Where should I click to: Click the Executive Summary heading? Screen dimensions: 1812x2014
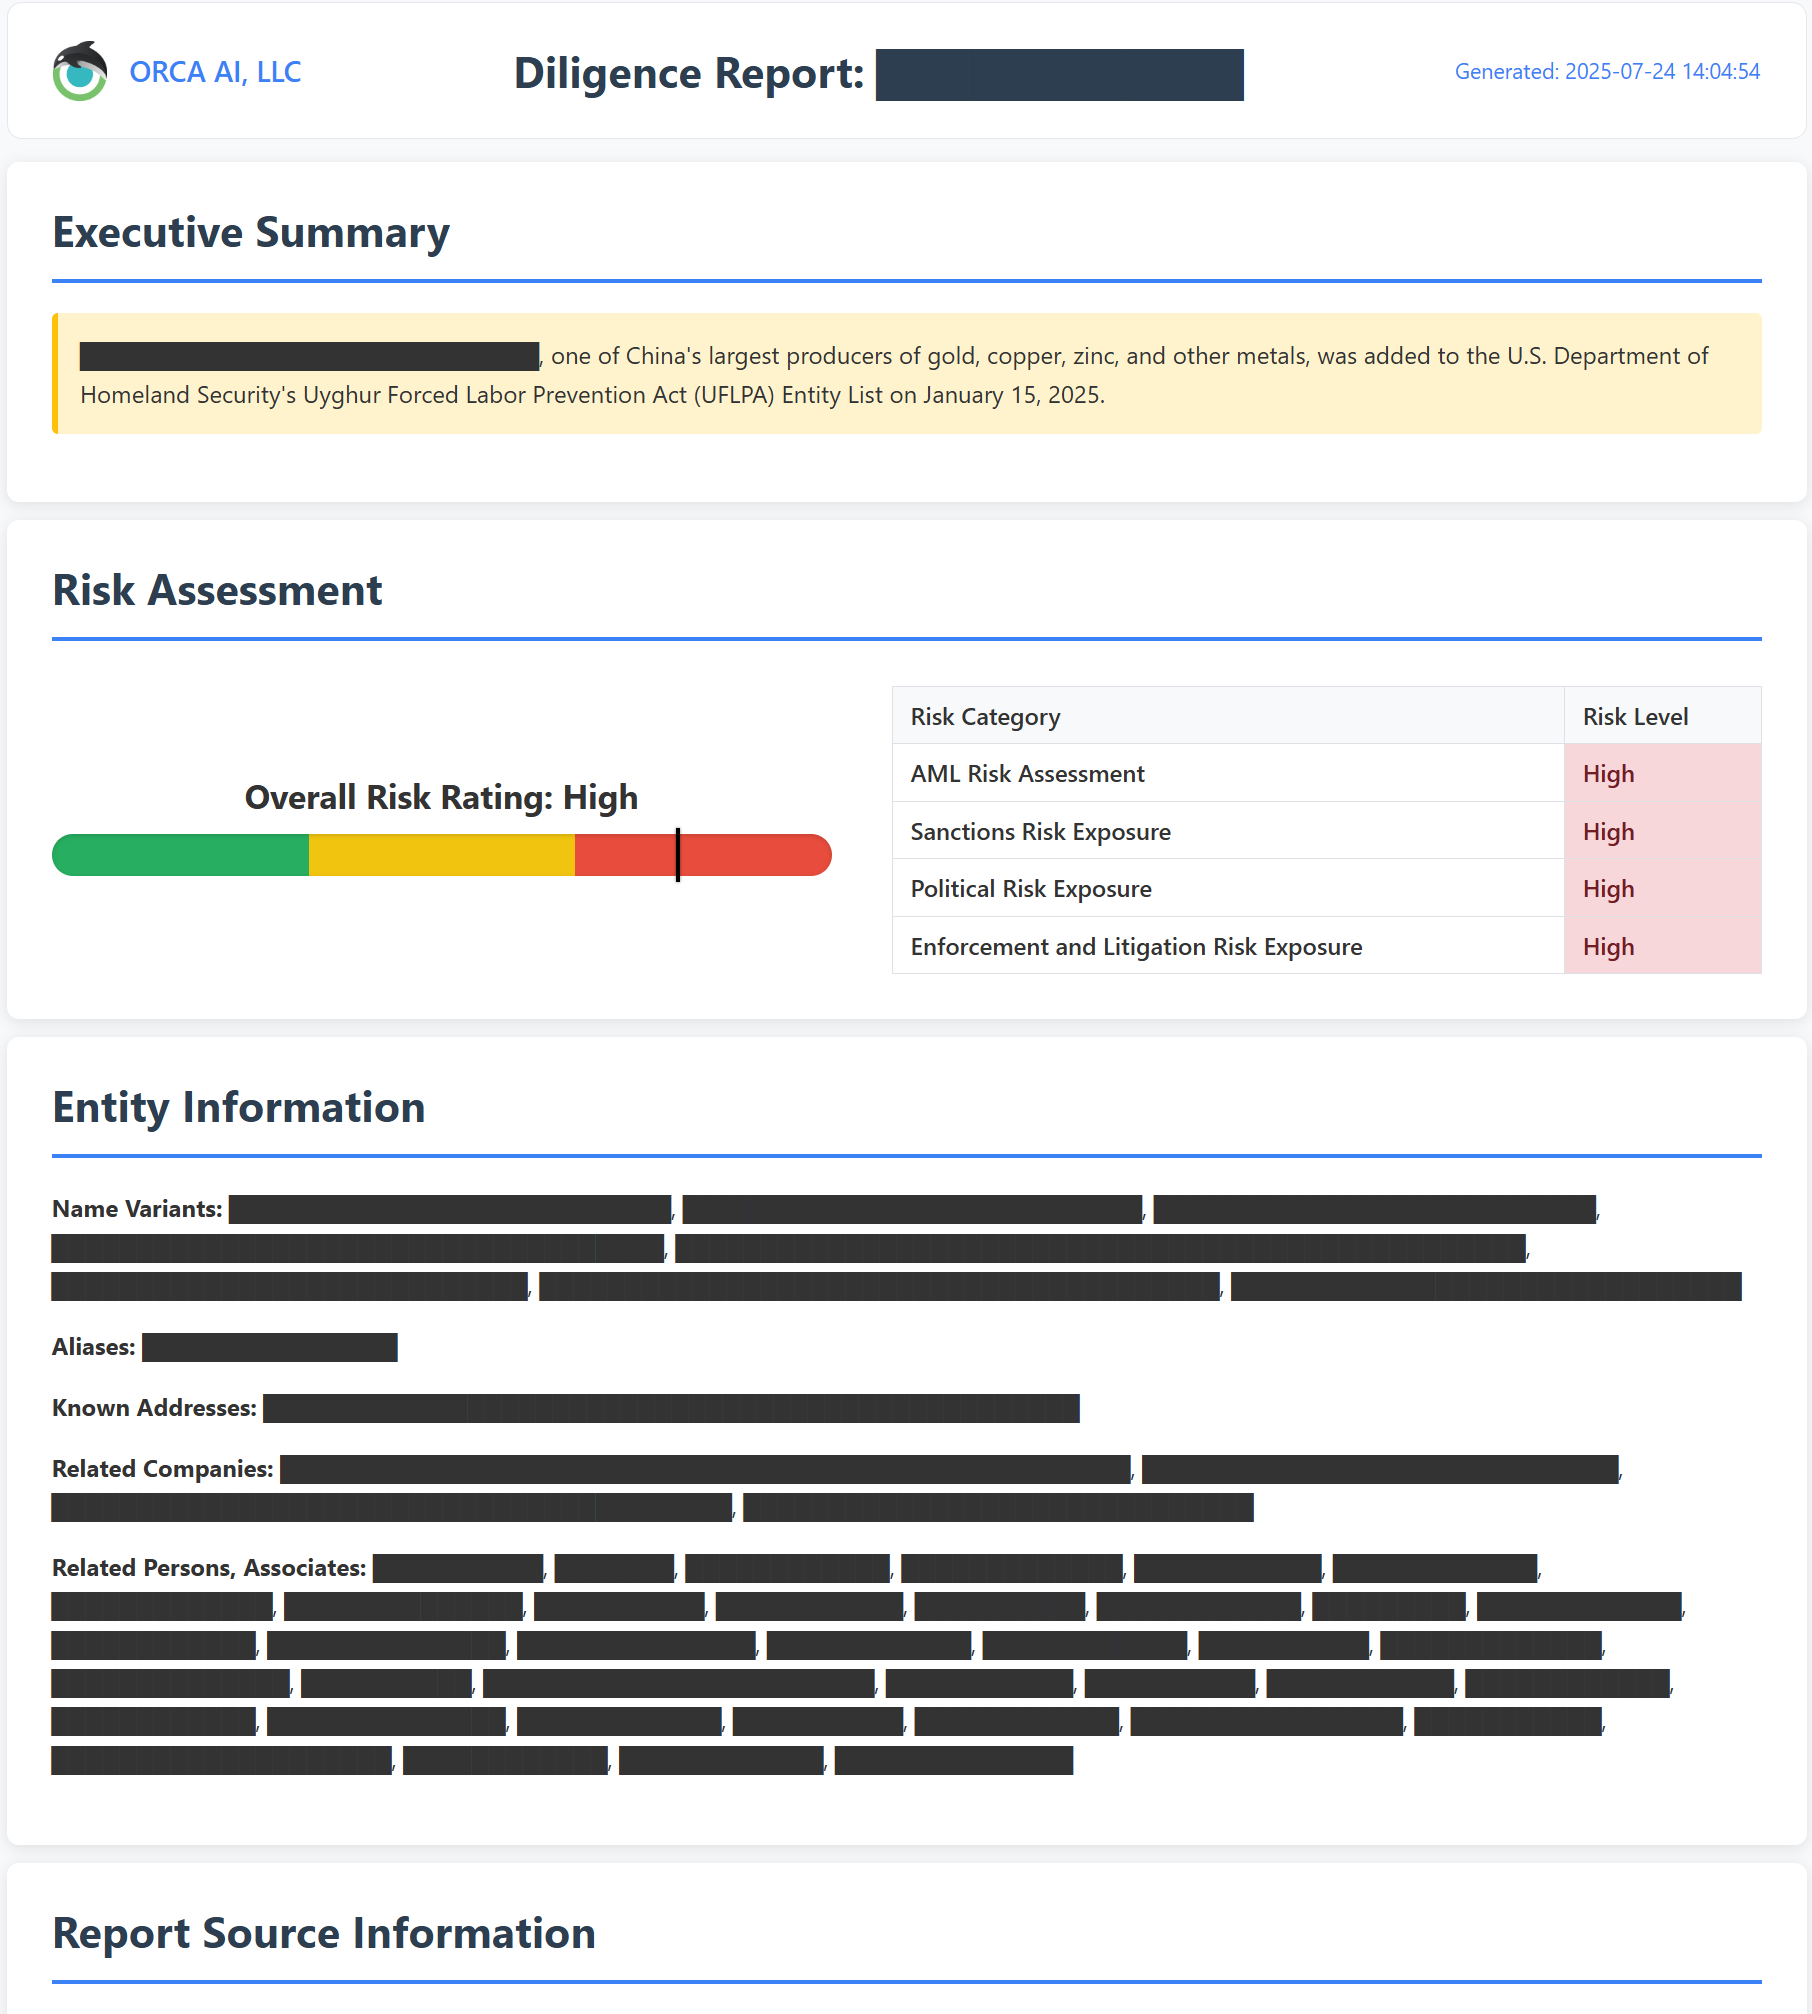(x=251, y=232)
